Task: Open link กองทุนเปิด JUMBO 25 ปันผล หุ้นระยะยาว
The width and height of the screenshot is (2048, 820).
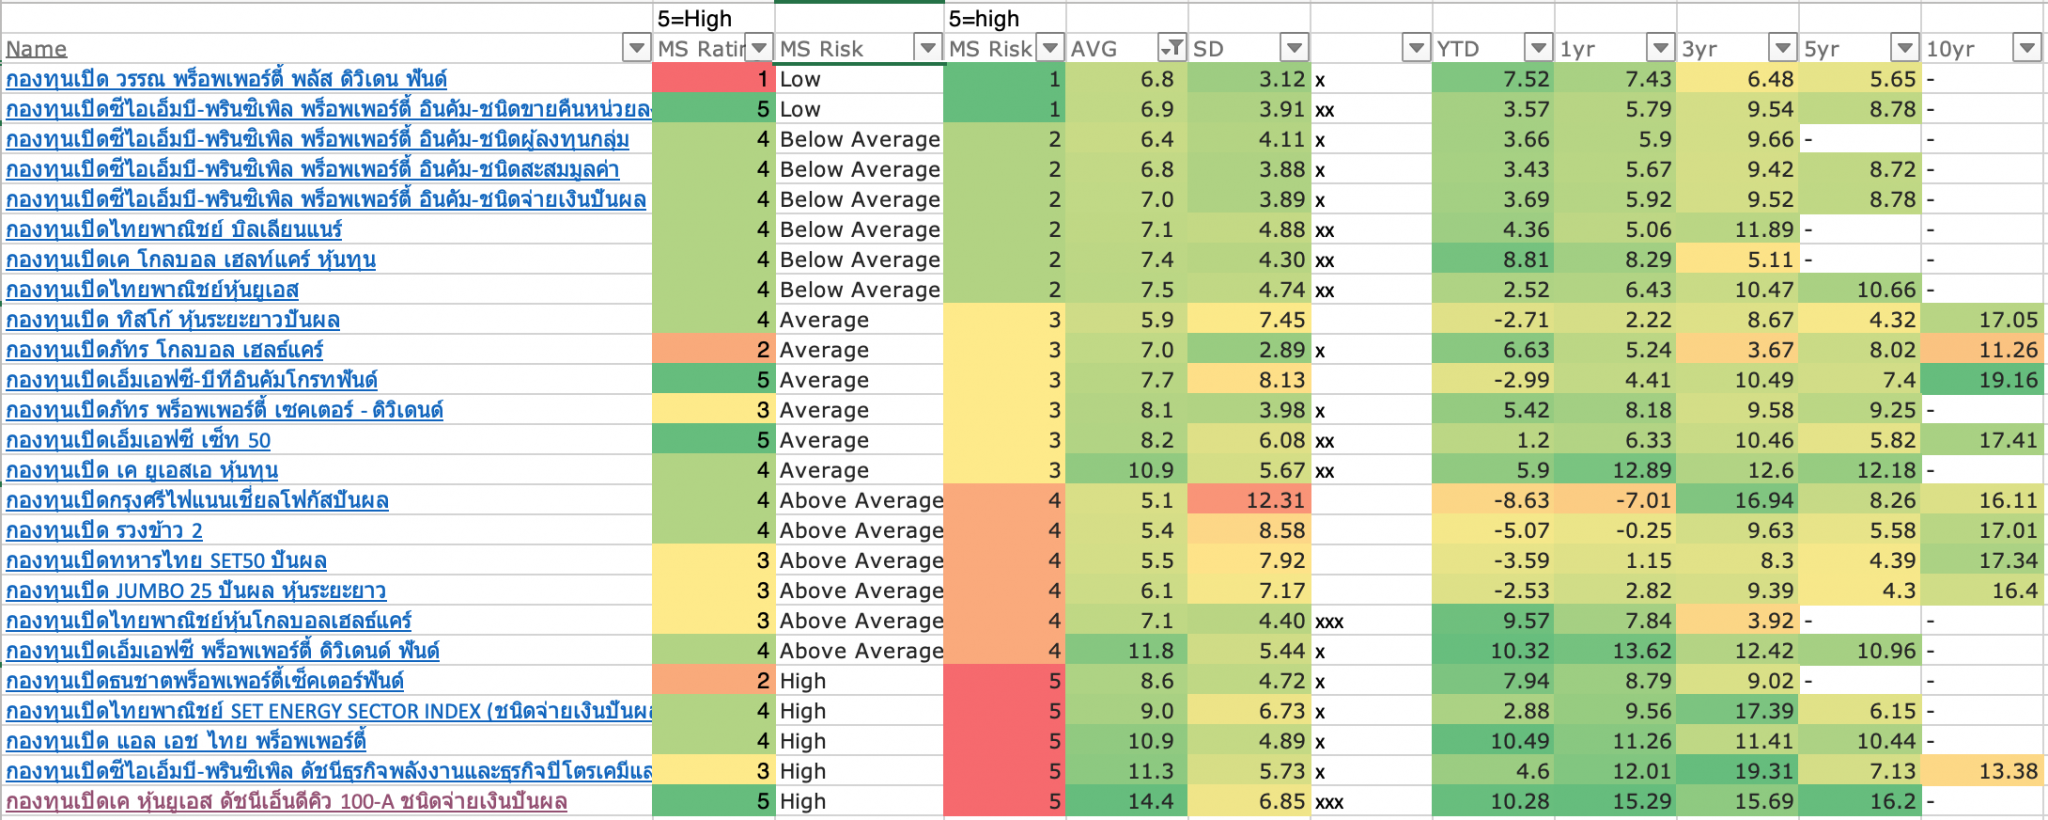Action: 196,590
